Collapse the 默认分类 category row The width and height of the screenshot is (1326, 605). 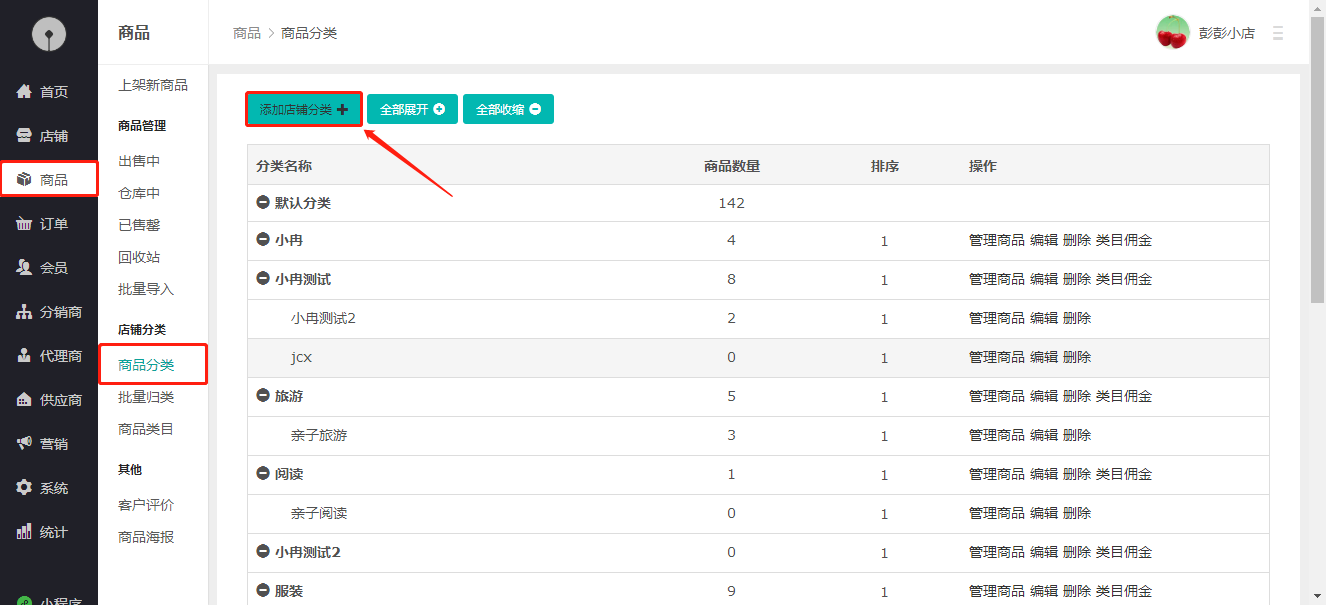click(263, 203)
